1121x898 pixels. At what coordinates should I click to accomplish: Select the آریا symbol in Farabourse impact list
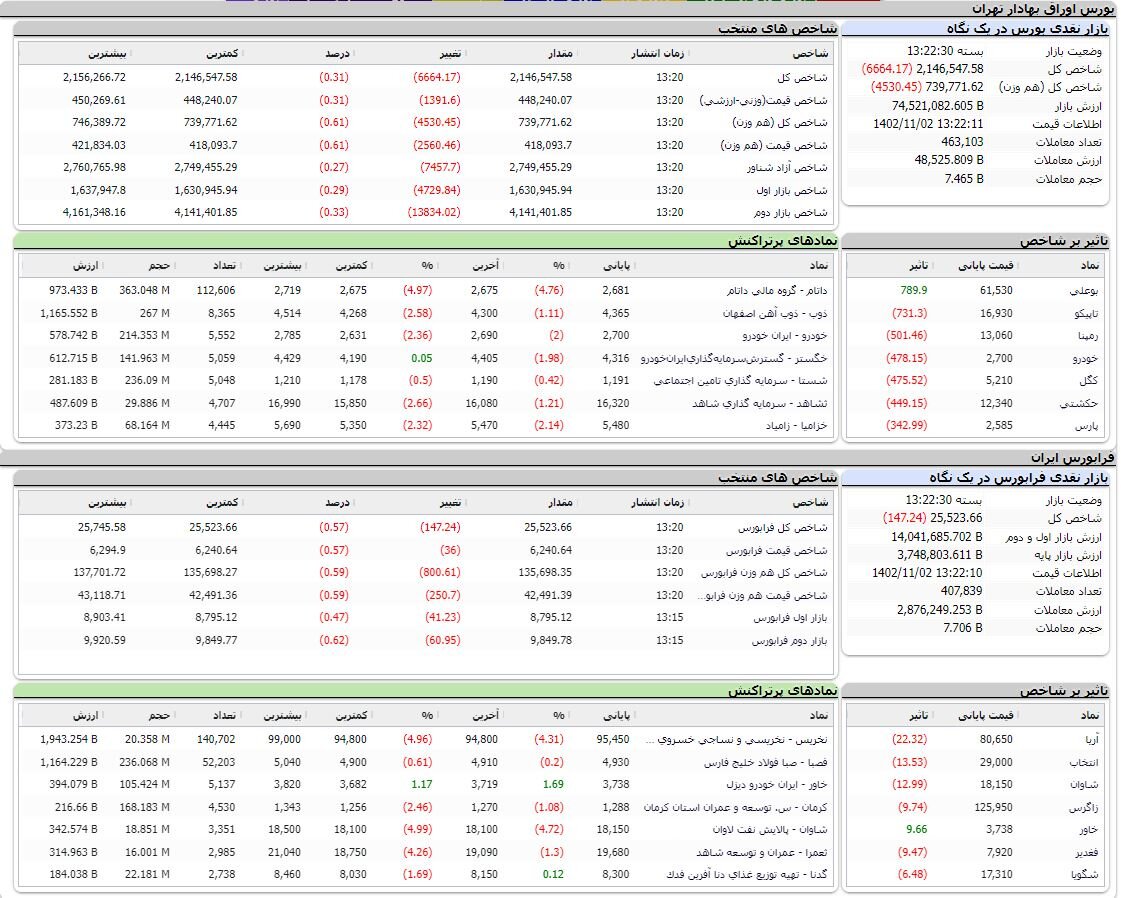coord(1090,740)
